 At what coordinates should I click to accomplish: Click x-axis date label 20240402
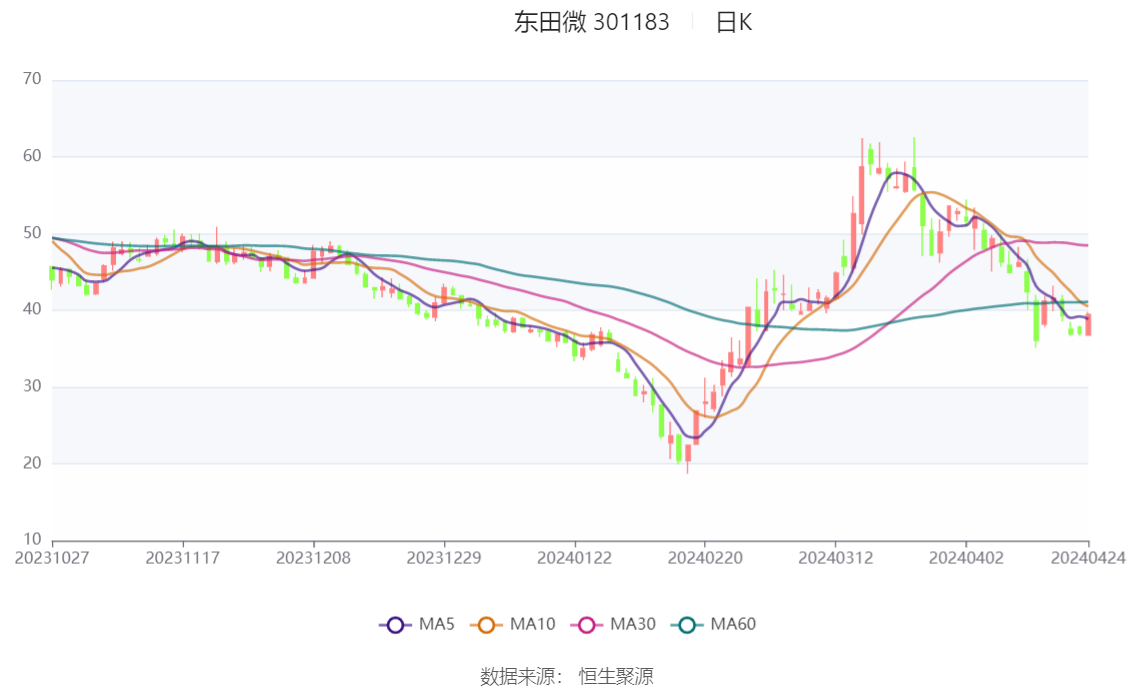[x=965, y=558]
